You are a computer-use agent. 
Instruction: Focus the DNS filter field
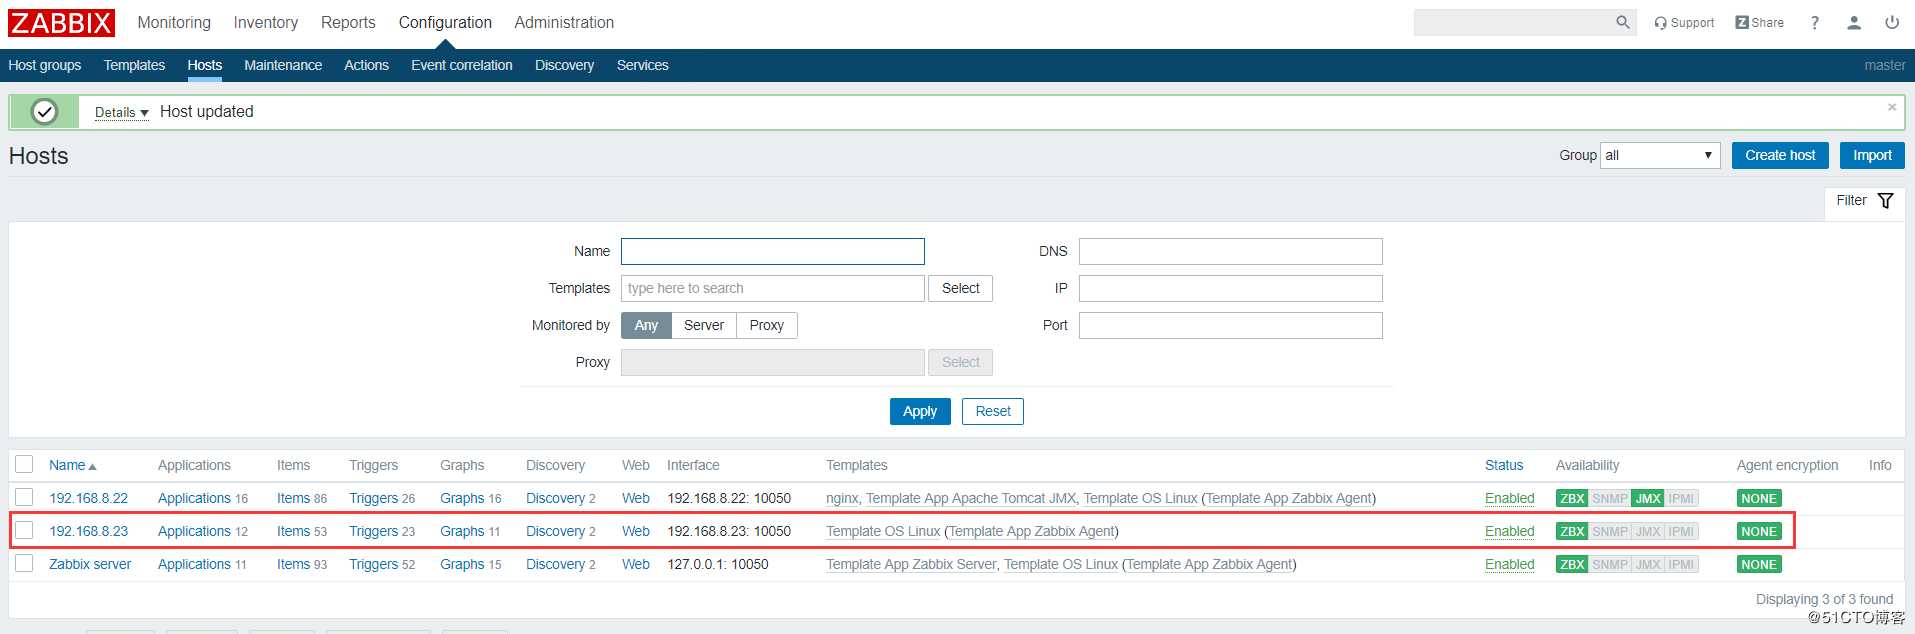pyautogui.click(x=1231, y=251)
